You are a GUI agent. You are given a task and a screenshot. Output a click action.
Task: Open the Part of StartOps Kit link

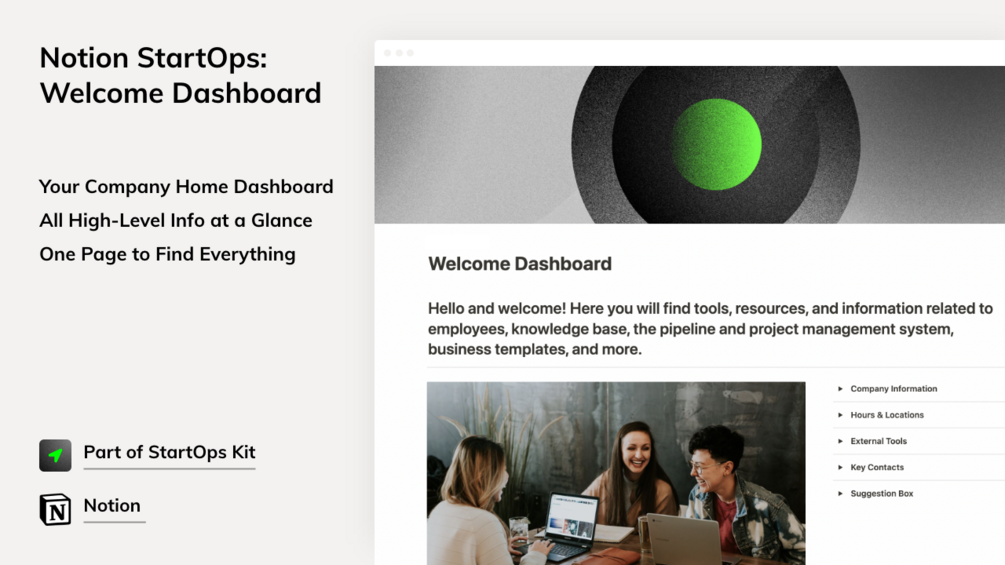click(x=169, y=452)
